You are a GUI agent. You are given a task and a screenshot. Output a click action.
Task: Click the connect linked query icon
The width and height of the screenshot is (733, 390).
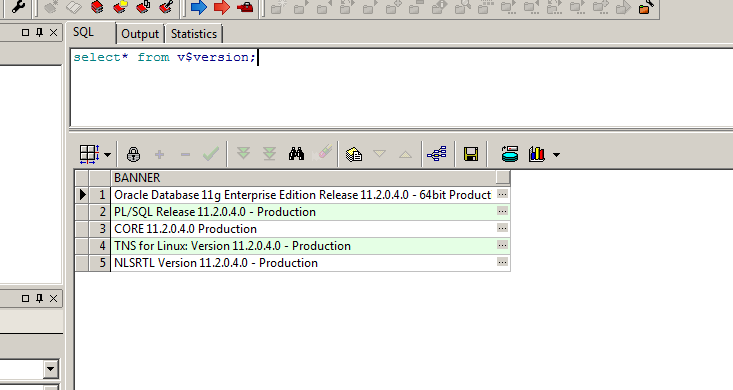click(437, 154)
